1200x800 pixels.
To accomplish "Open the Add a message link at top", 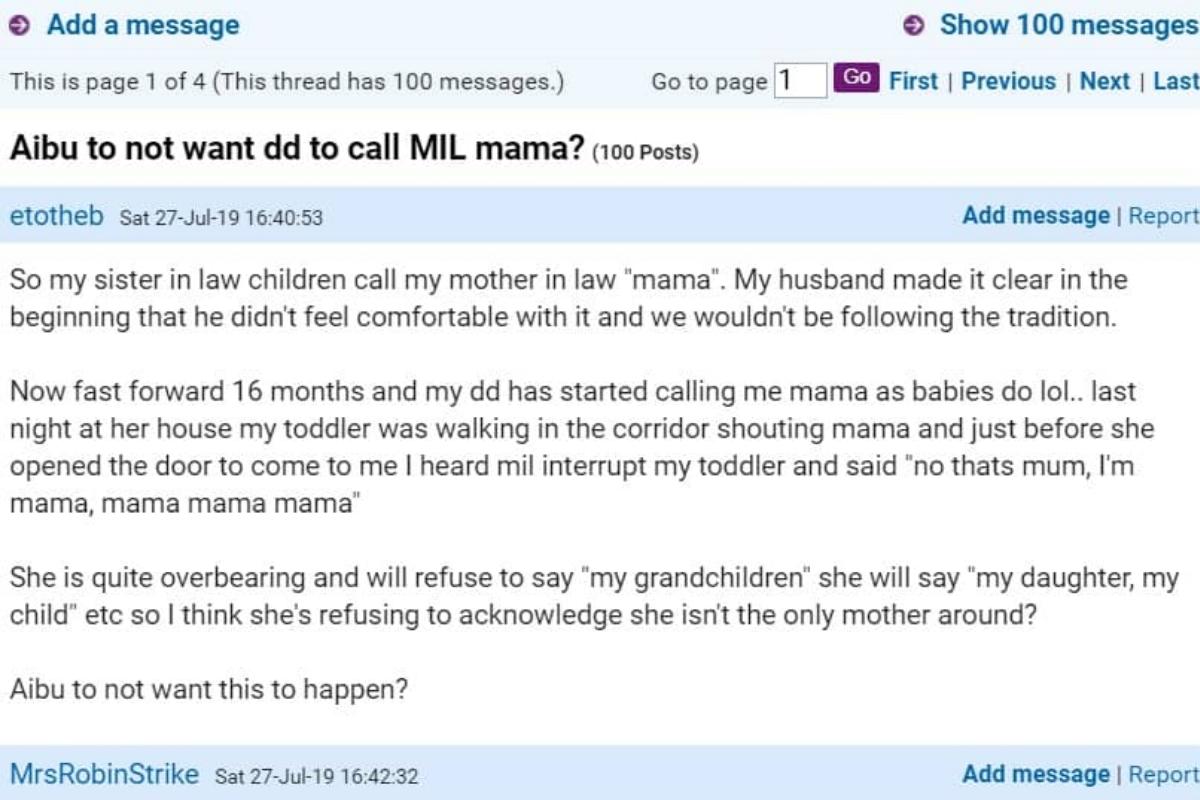I will point(142,26).
